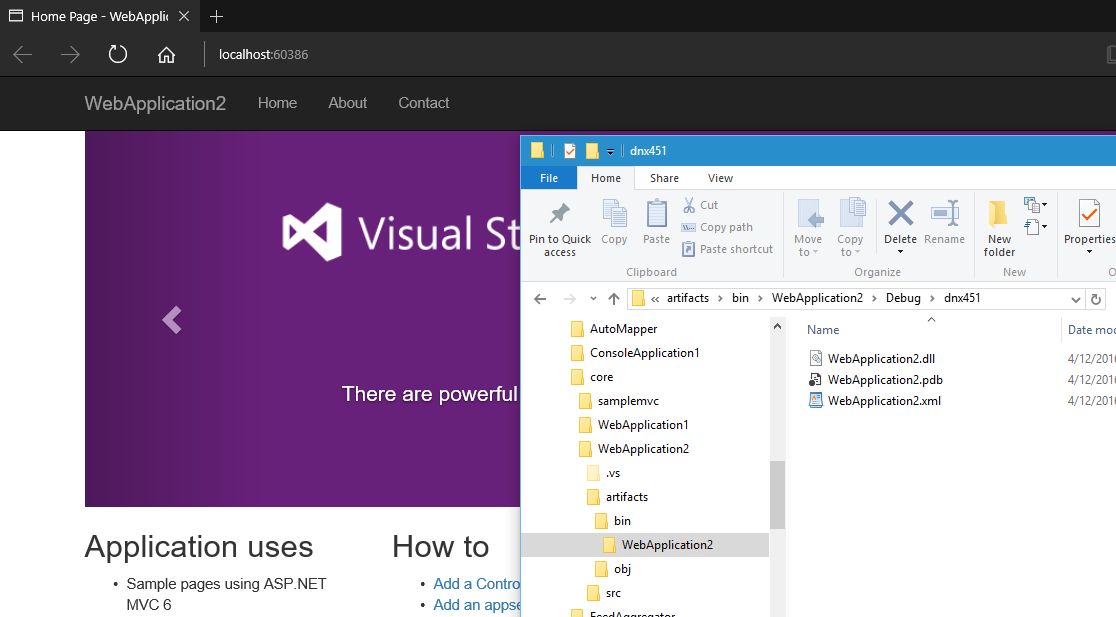Open the View ribbon tab
Viewport: 1116px width, 617px height.
point(720,178)
